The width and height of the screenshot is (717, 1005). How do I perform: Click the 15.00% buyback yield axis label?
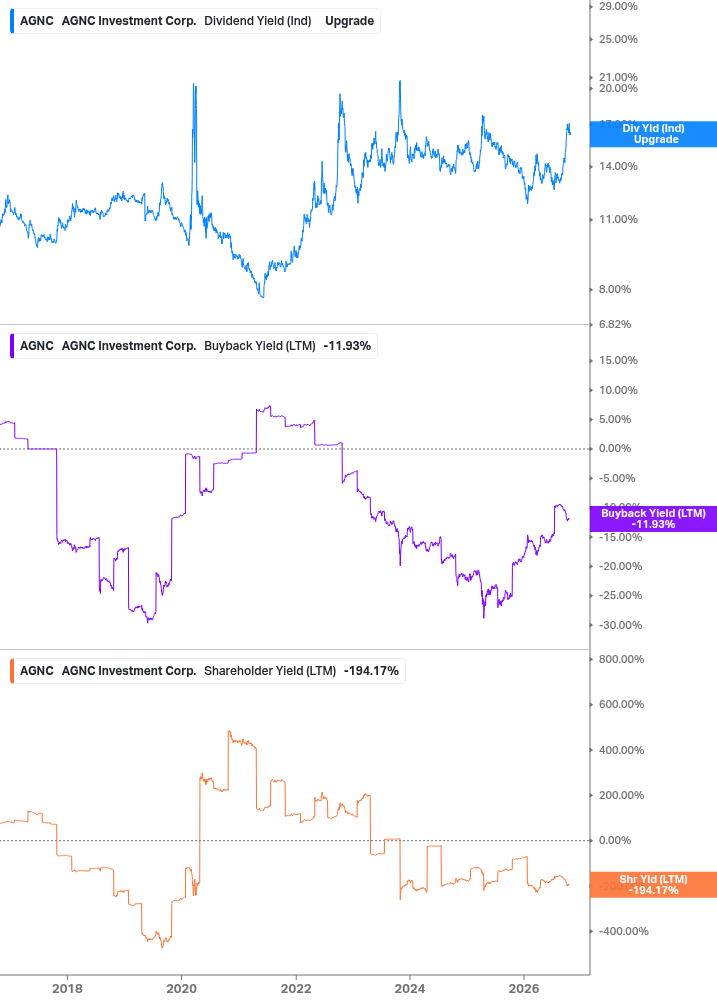pyautogui.click(x=618, y=360)
